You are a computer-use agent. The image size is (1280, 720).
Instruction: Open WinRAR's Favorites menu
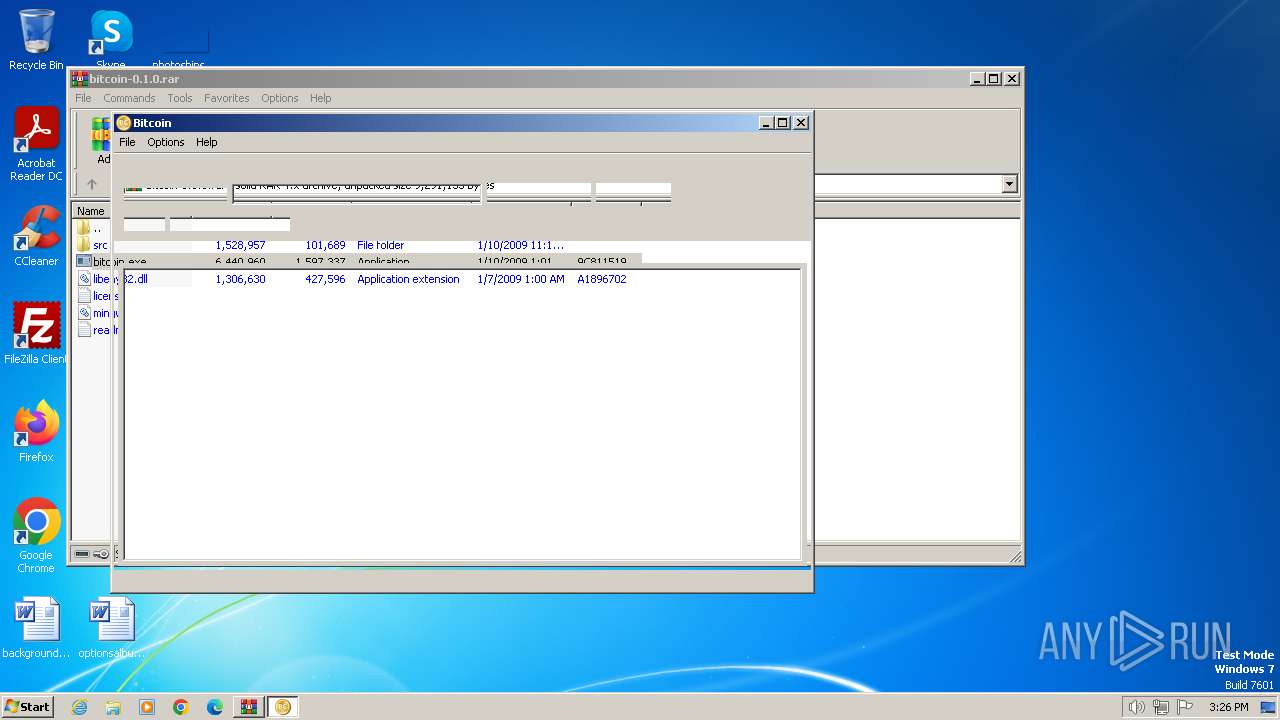click(x=227, y=98)
